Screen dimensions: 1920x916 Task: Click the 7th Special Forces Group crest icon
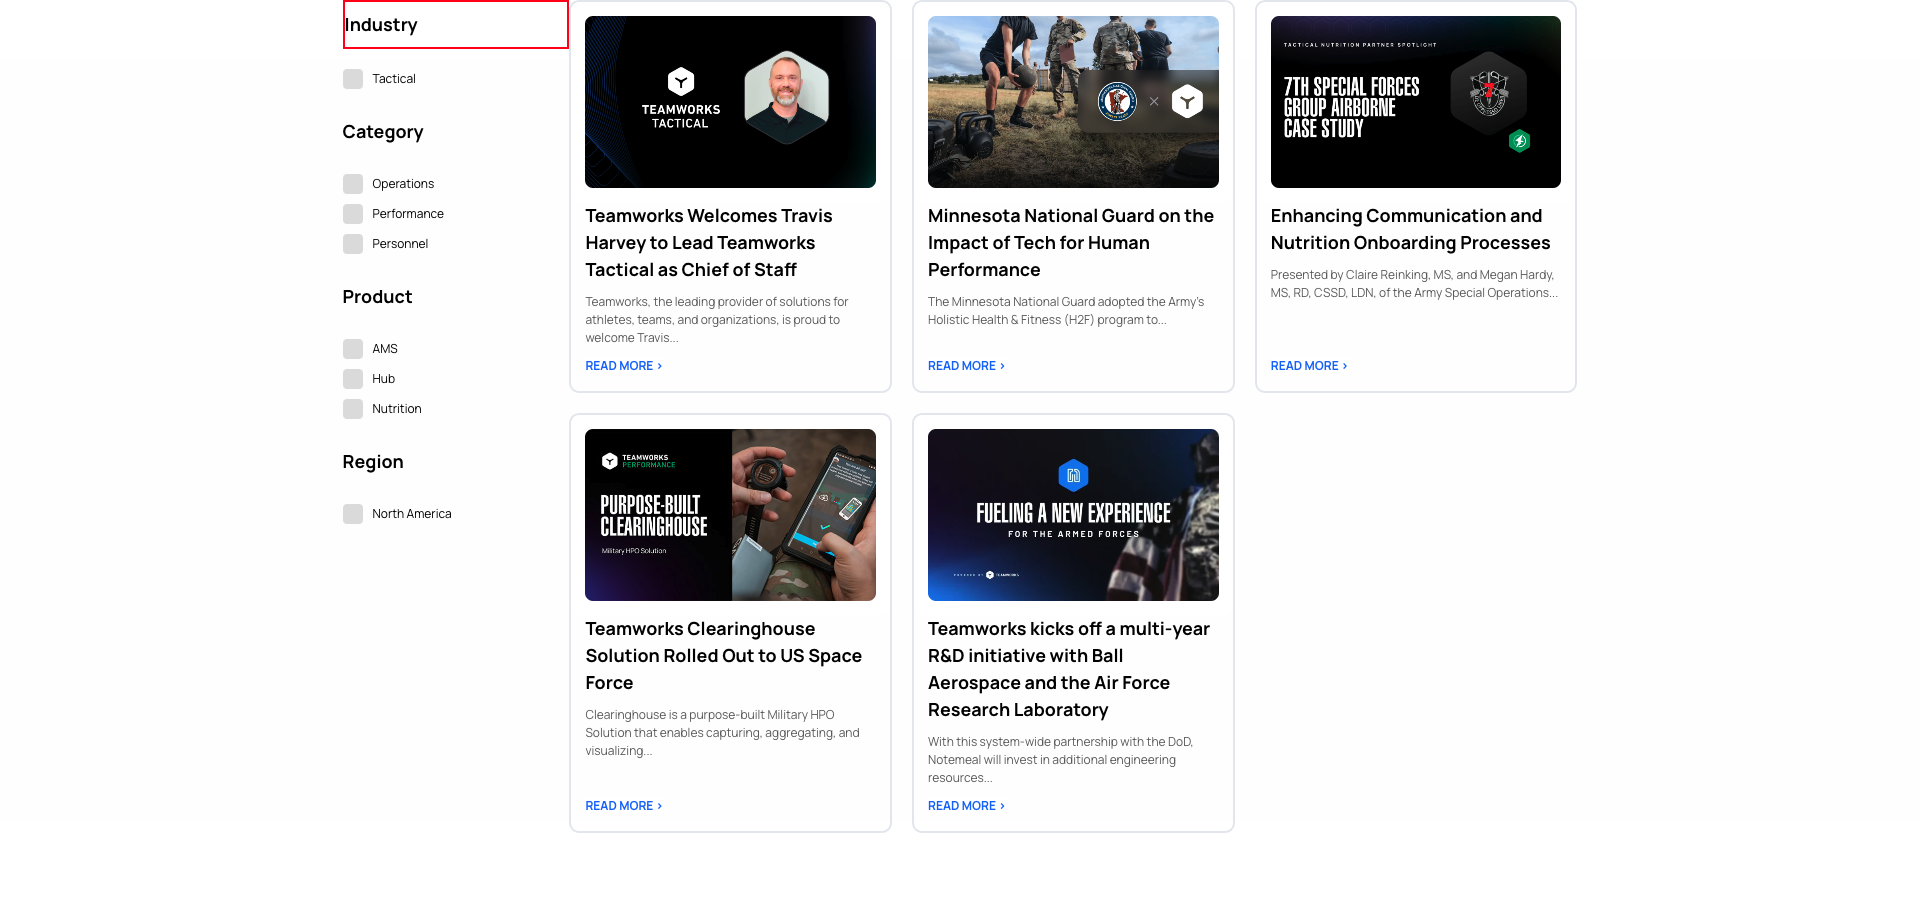tap(1490, 93)
